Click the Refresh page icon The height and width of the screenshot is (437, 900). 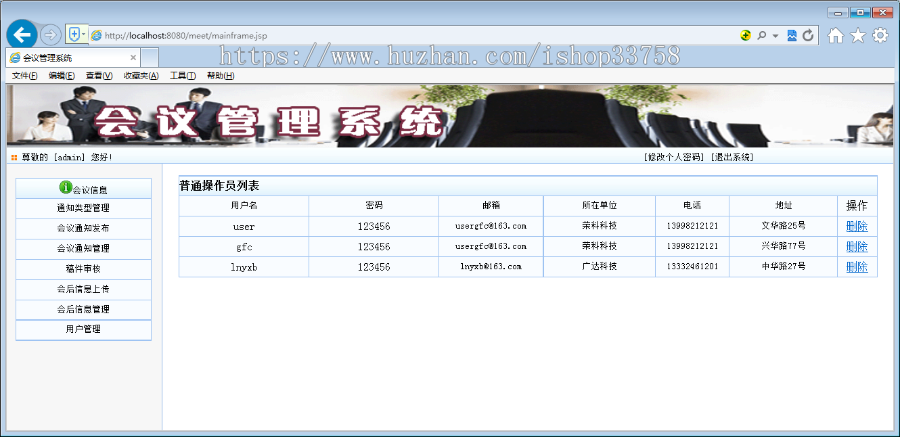(x=808, y=36)
